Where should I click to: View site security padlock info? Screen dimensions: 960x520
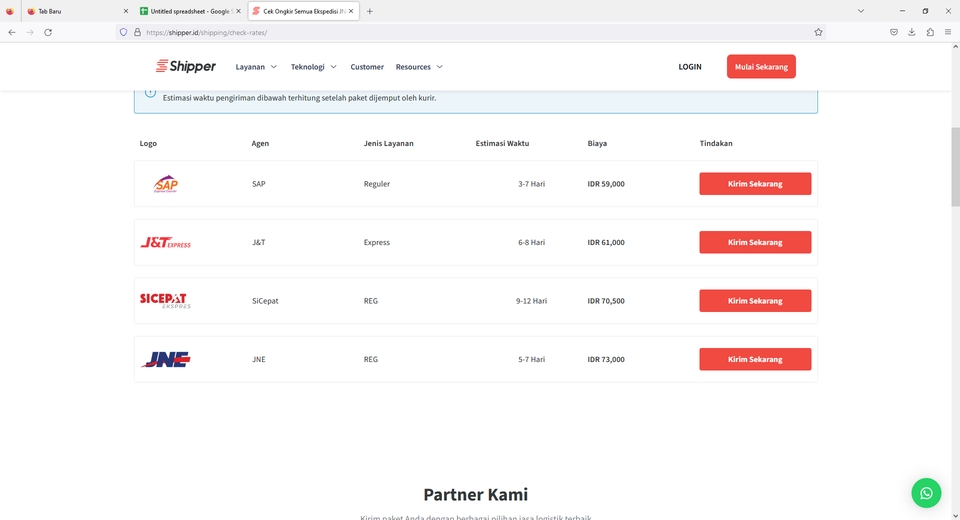137,32
